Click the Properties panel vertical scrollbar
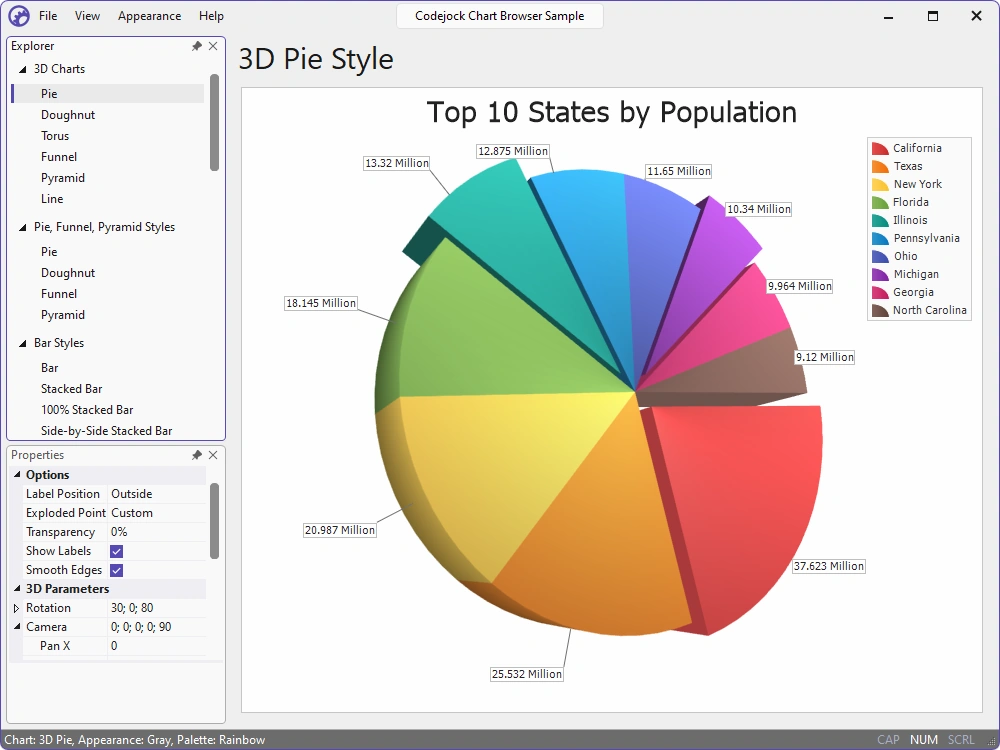Image resolution: width=1000 pixels, height=750 pixels. click(x=214, y=521)
